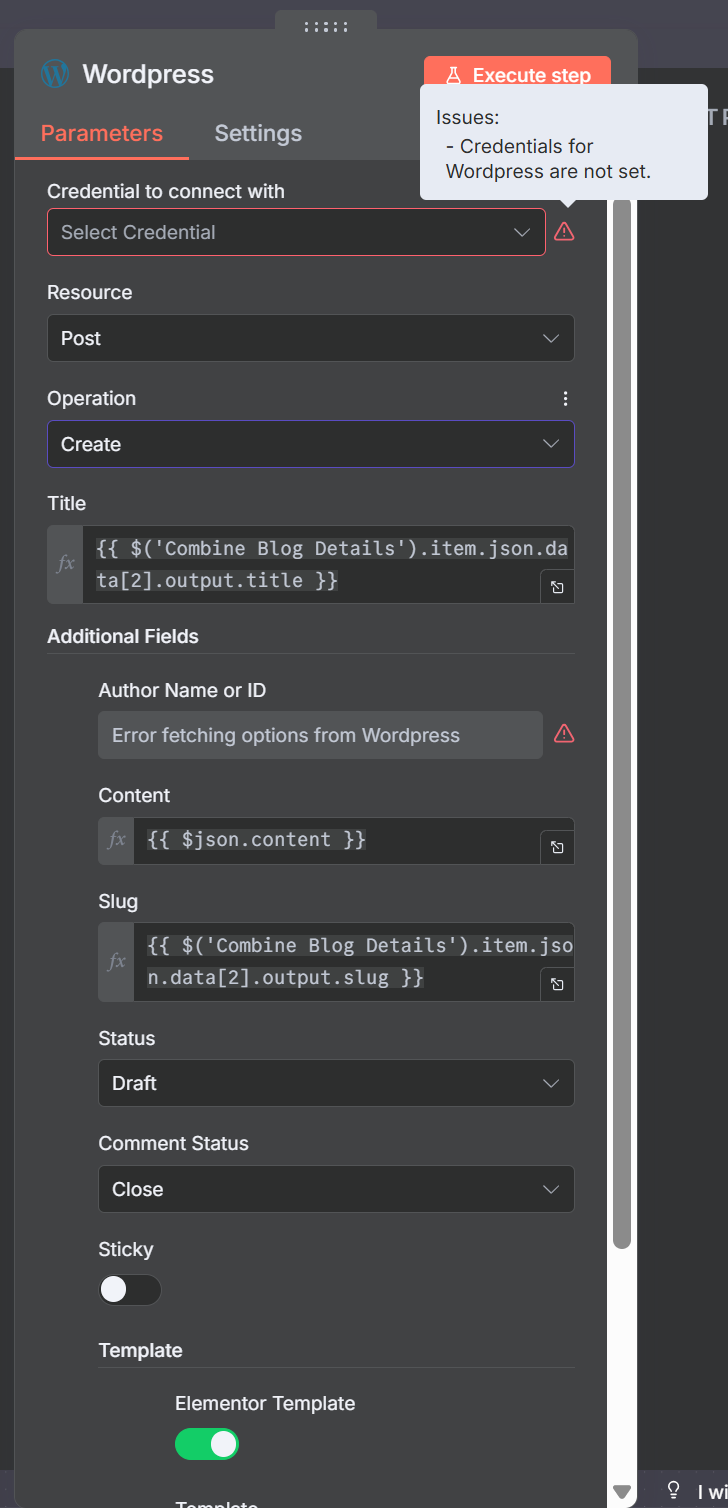Change the Status dropdown from Draft

[336, 1083]
